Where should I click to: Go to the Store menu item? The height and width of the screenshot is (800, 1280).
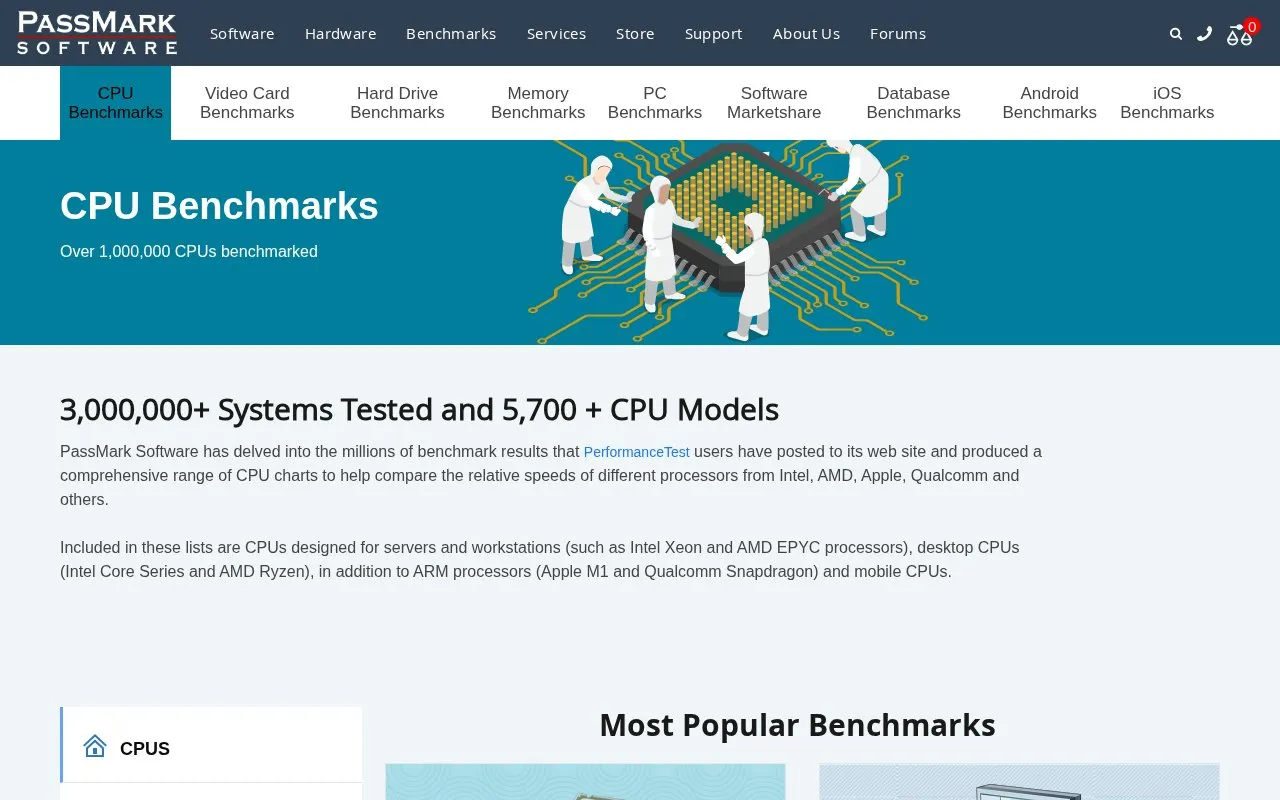pos(635,34)
